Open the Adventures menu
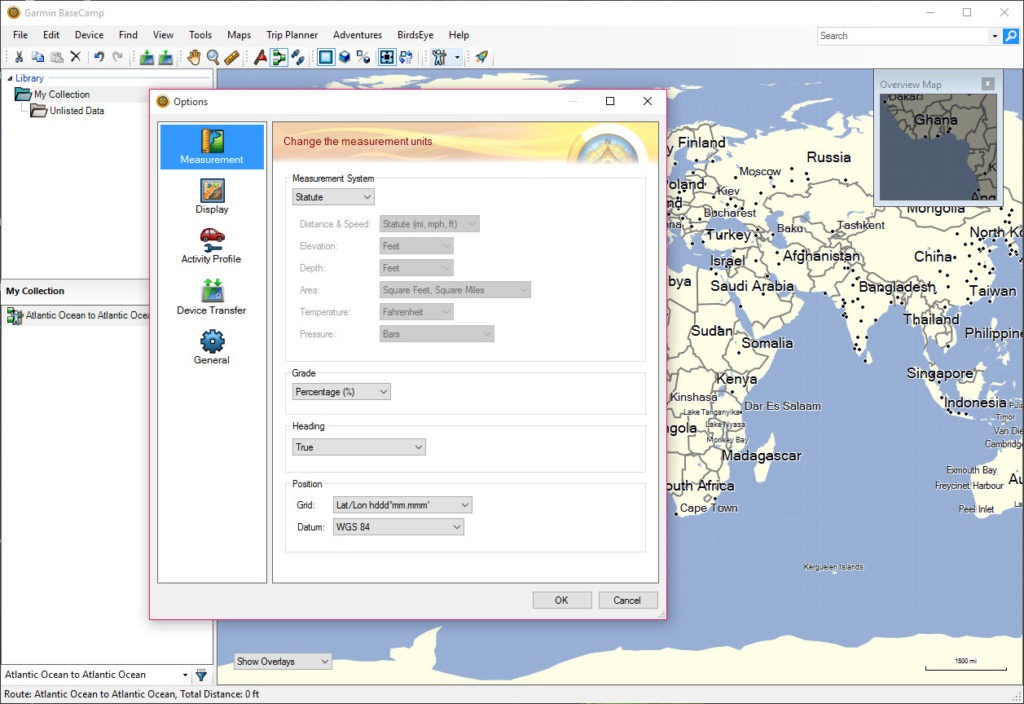The height and width of the screenshot is (704, 1024). 358,35
